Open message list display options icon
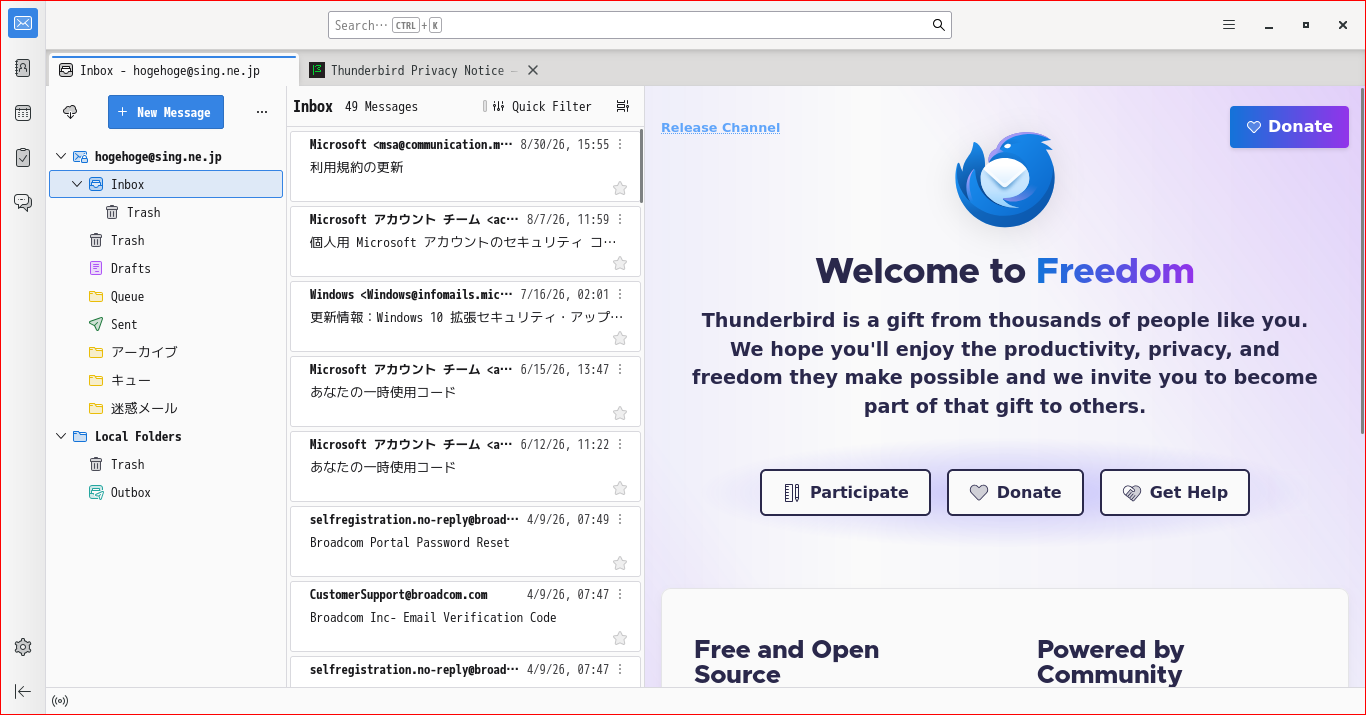 (x=623, y=106)
